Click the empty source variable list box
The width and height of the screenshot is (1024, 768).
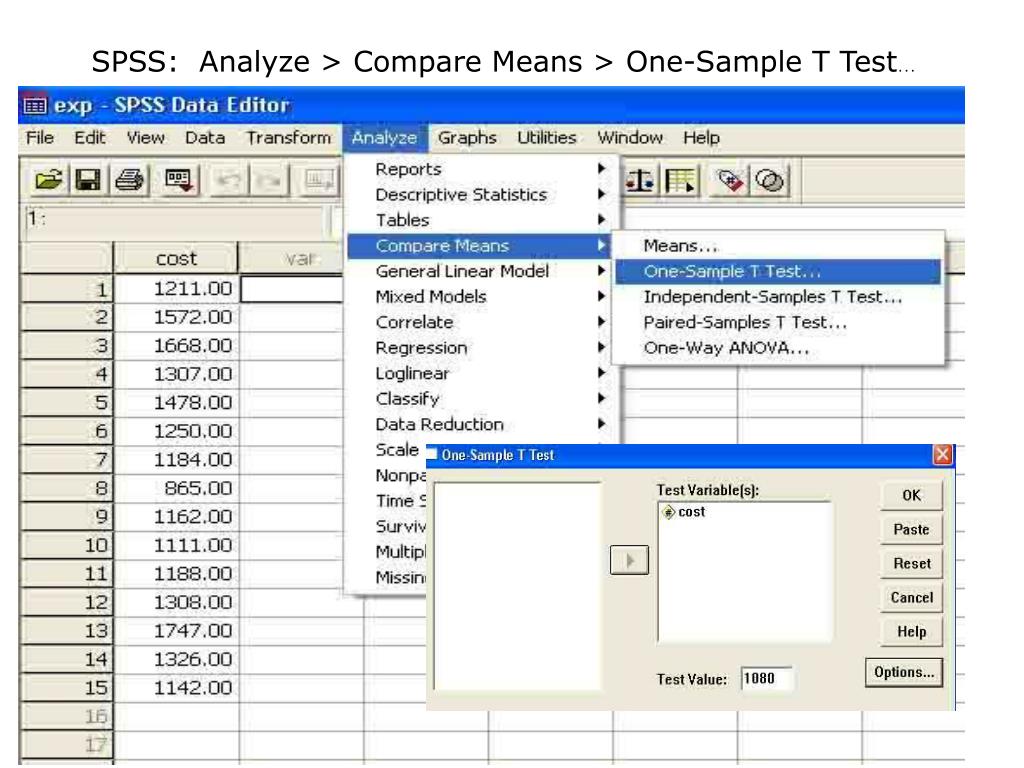[517, 586]
